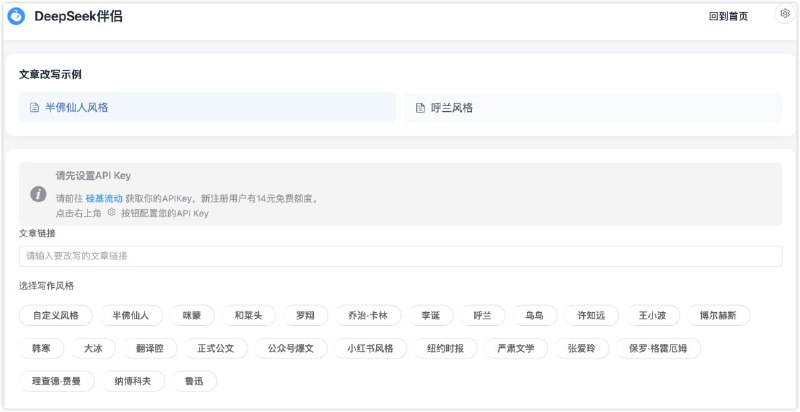Image resolution: width=800 pixels, height=412 pixels.
Task: Select the 李诞 style
Action: (431, 316)
